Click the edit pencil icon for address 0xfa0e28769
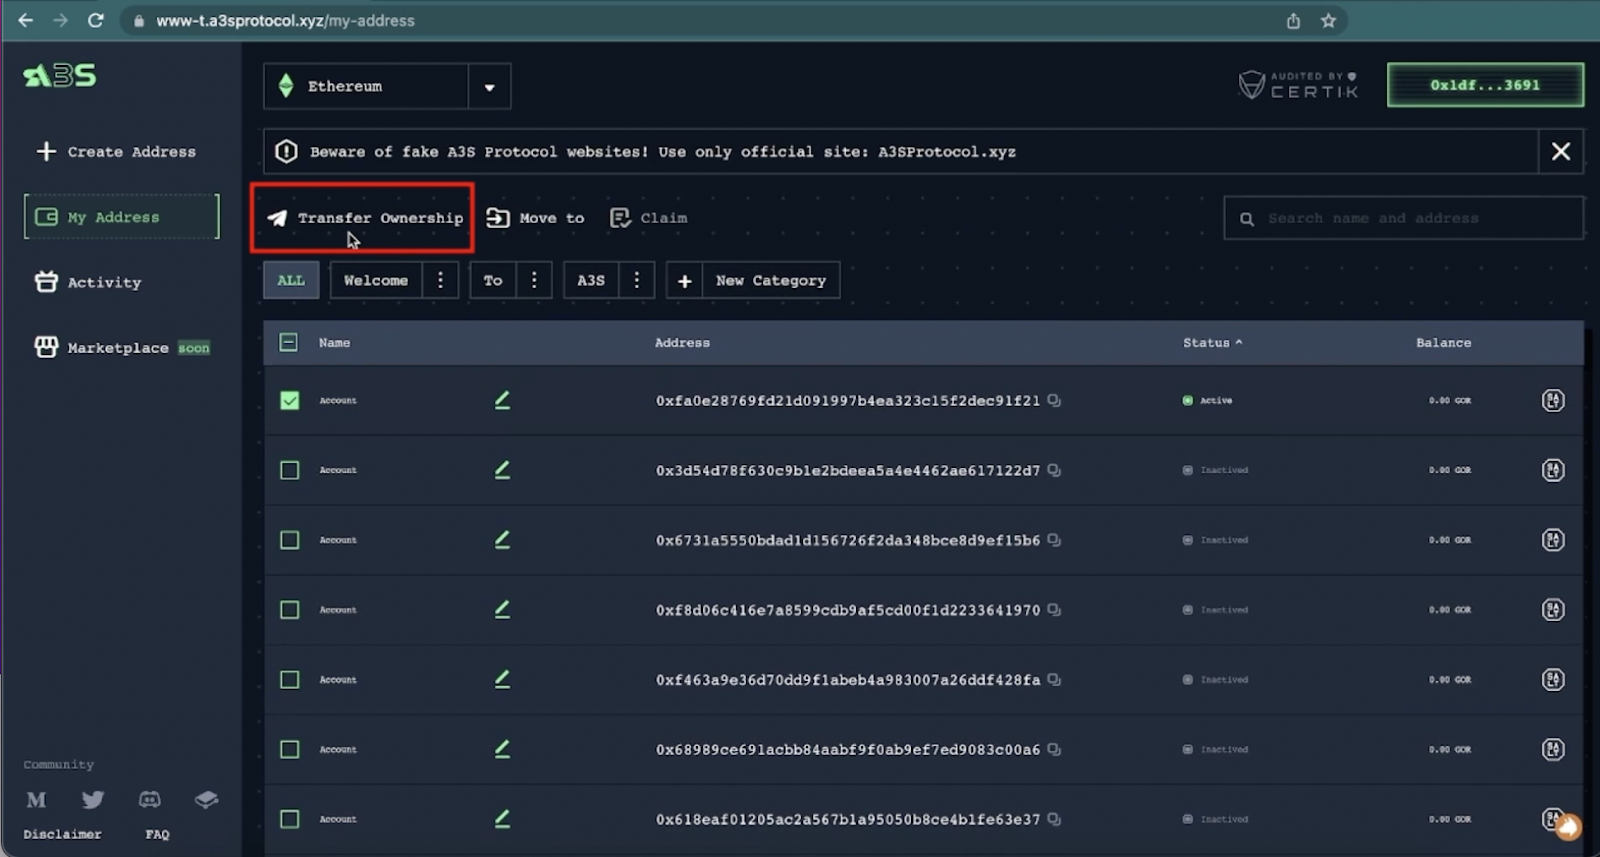 [x=502, y=400]
